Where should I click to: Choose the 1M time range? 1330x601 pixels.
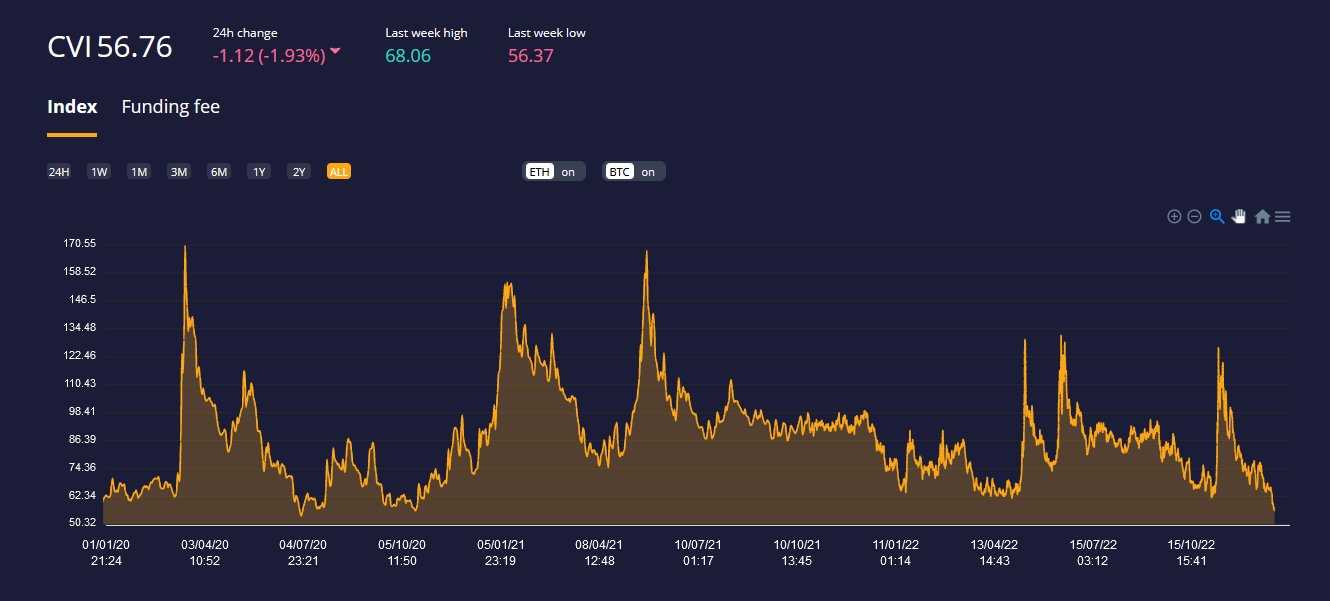[139, 172]
